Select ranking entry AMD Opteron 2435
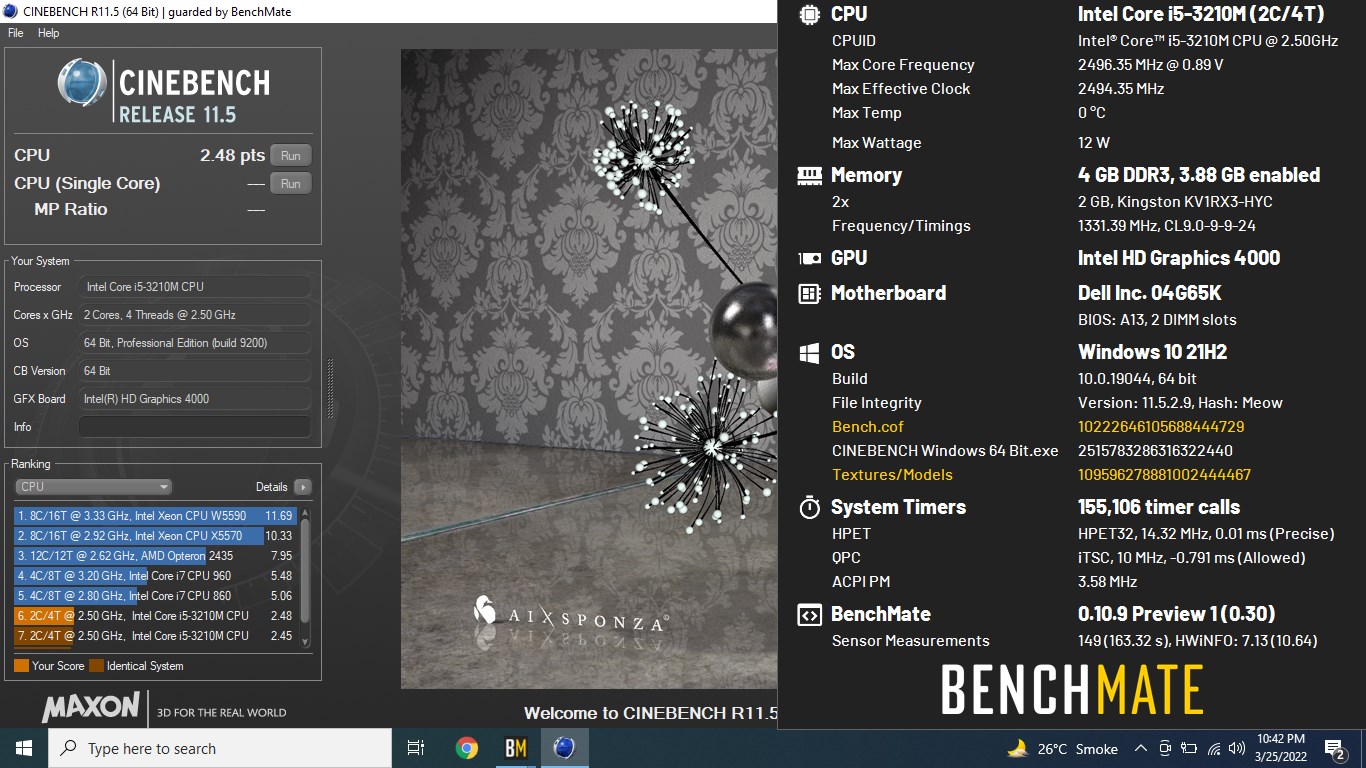The height and width of the screenshot is (768, 1366). (155, 556)
